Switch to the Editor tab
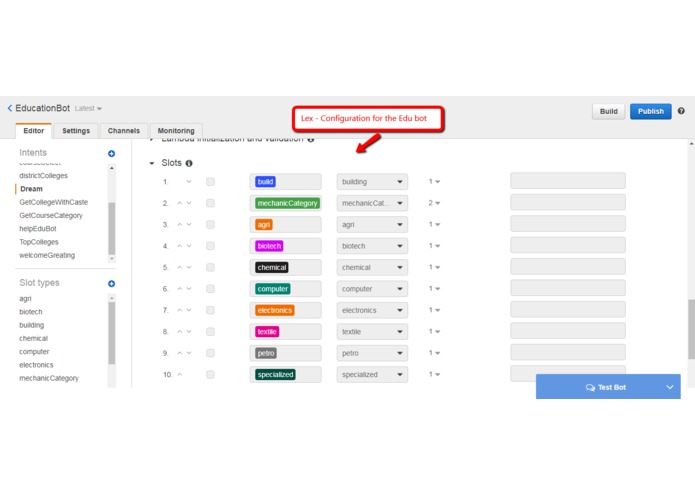The image size is (695, 494). 34,131
